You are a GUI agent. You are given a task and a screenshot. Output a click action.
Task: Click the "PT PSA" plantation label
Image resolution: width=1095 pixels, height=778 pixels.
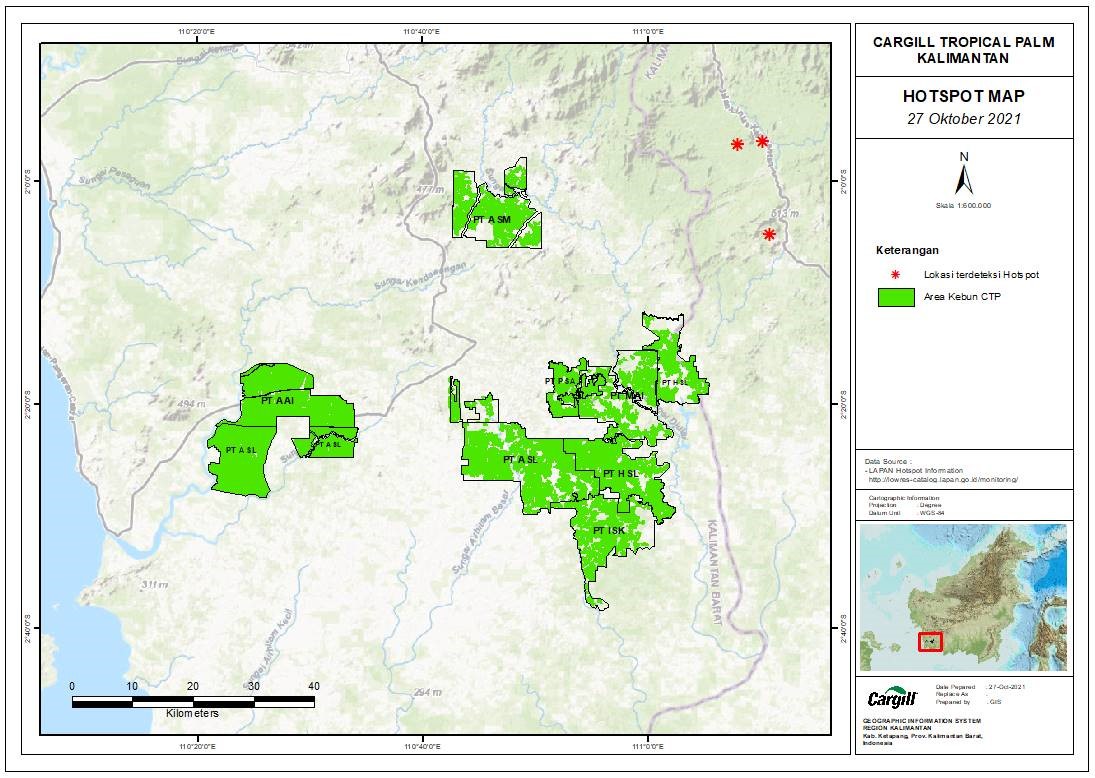pos(560,381)
